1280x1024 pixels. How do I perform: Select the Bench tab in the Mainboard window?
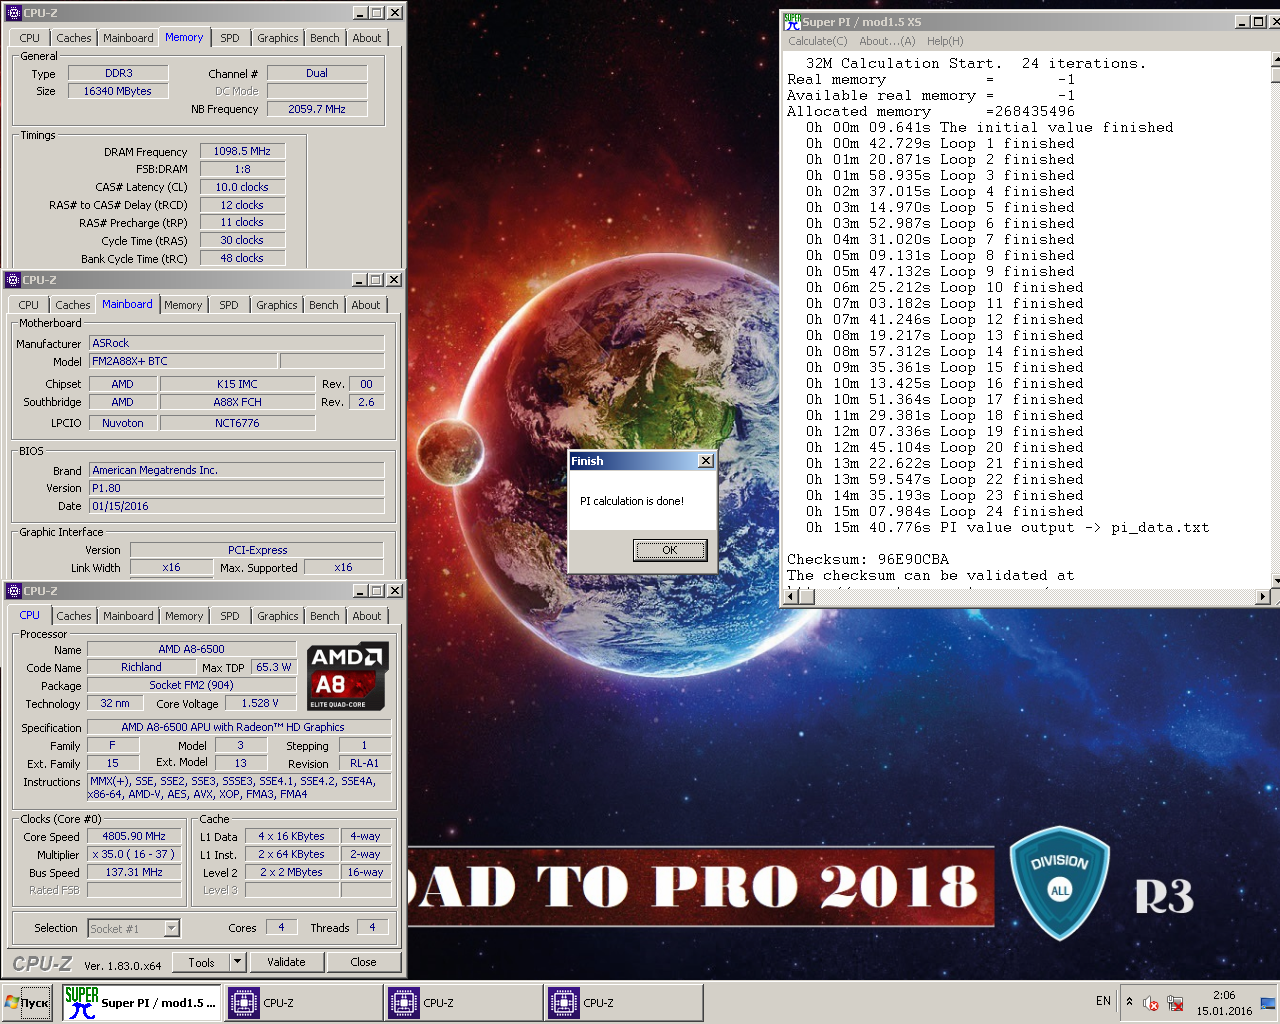pos(324,305)
